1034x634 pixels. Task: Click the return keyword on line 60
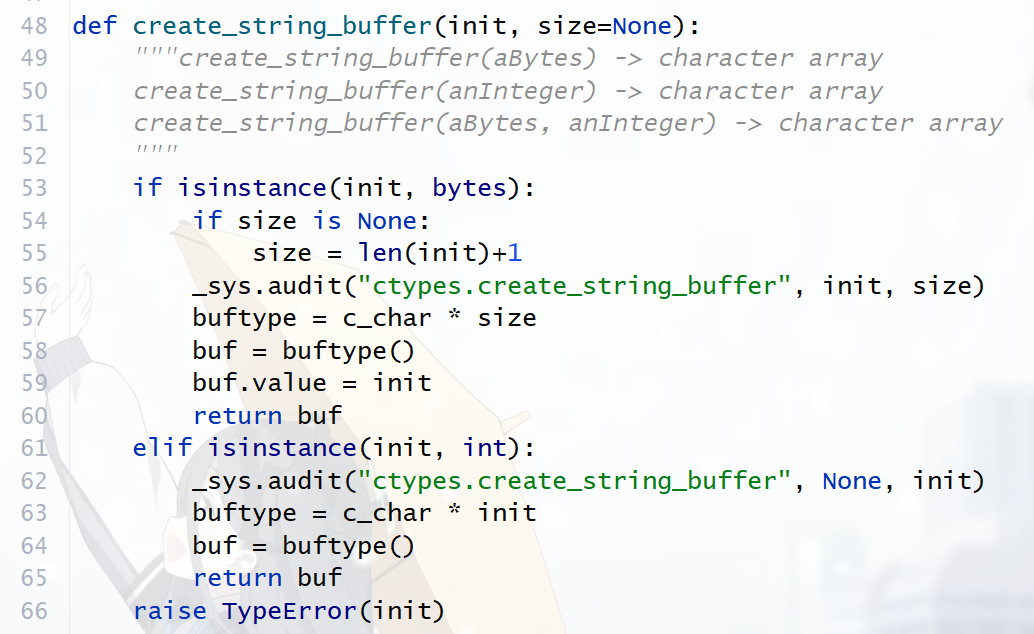tap(237, 415)
